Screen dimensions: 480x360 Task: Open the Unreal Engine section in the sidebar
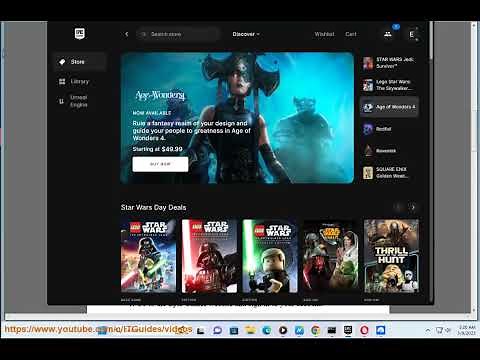[x=80, y=101]
